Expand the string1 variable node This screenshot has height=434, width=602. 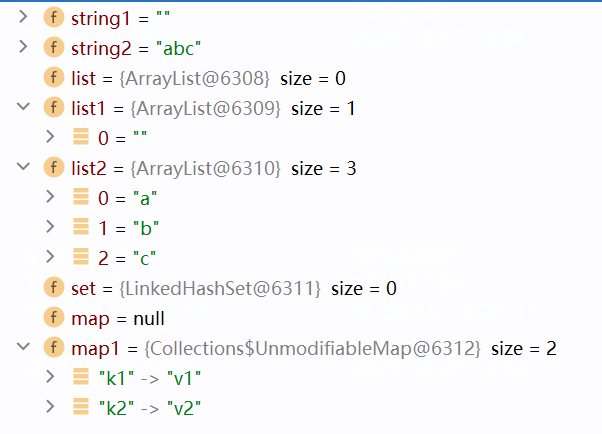[24, 17]
